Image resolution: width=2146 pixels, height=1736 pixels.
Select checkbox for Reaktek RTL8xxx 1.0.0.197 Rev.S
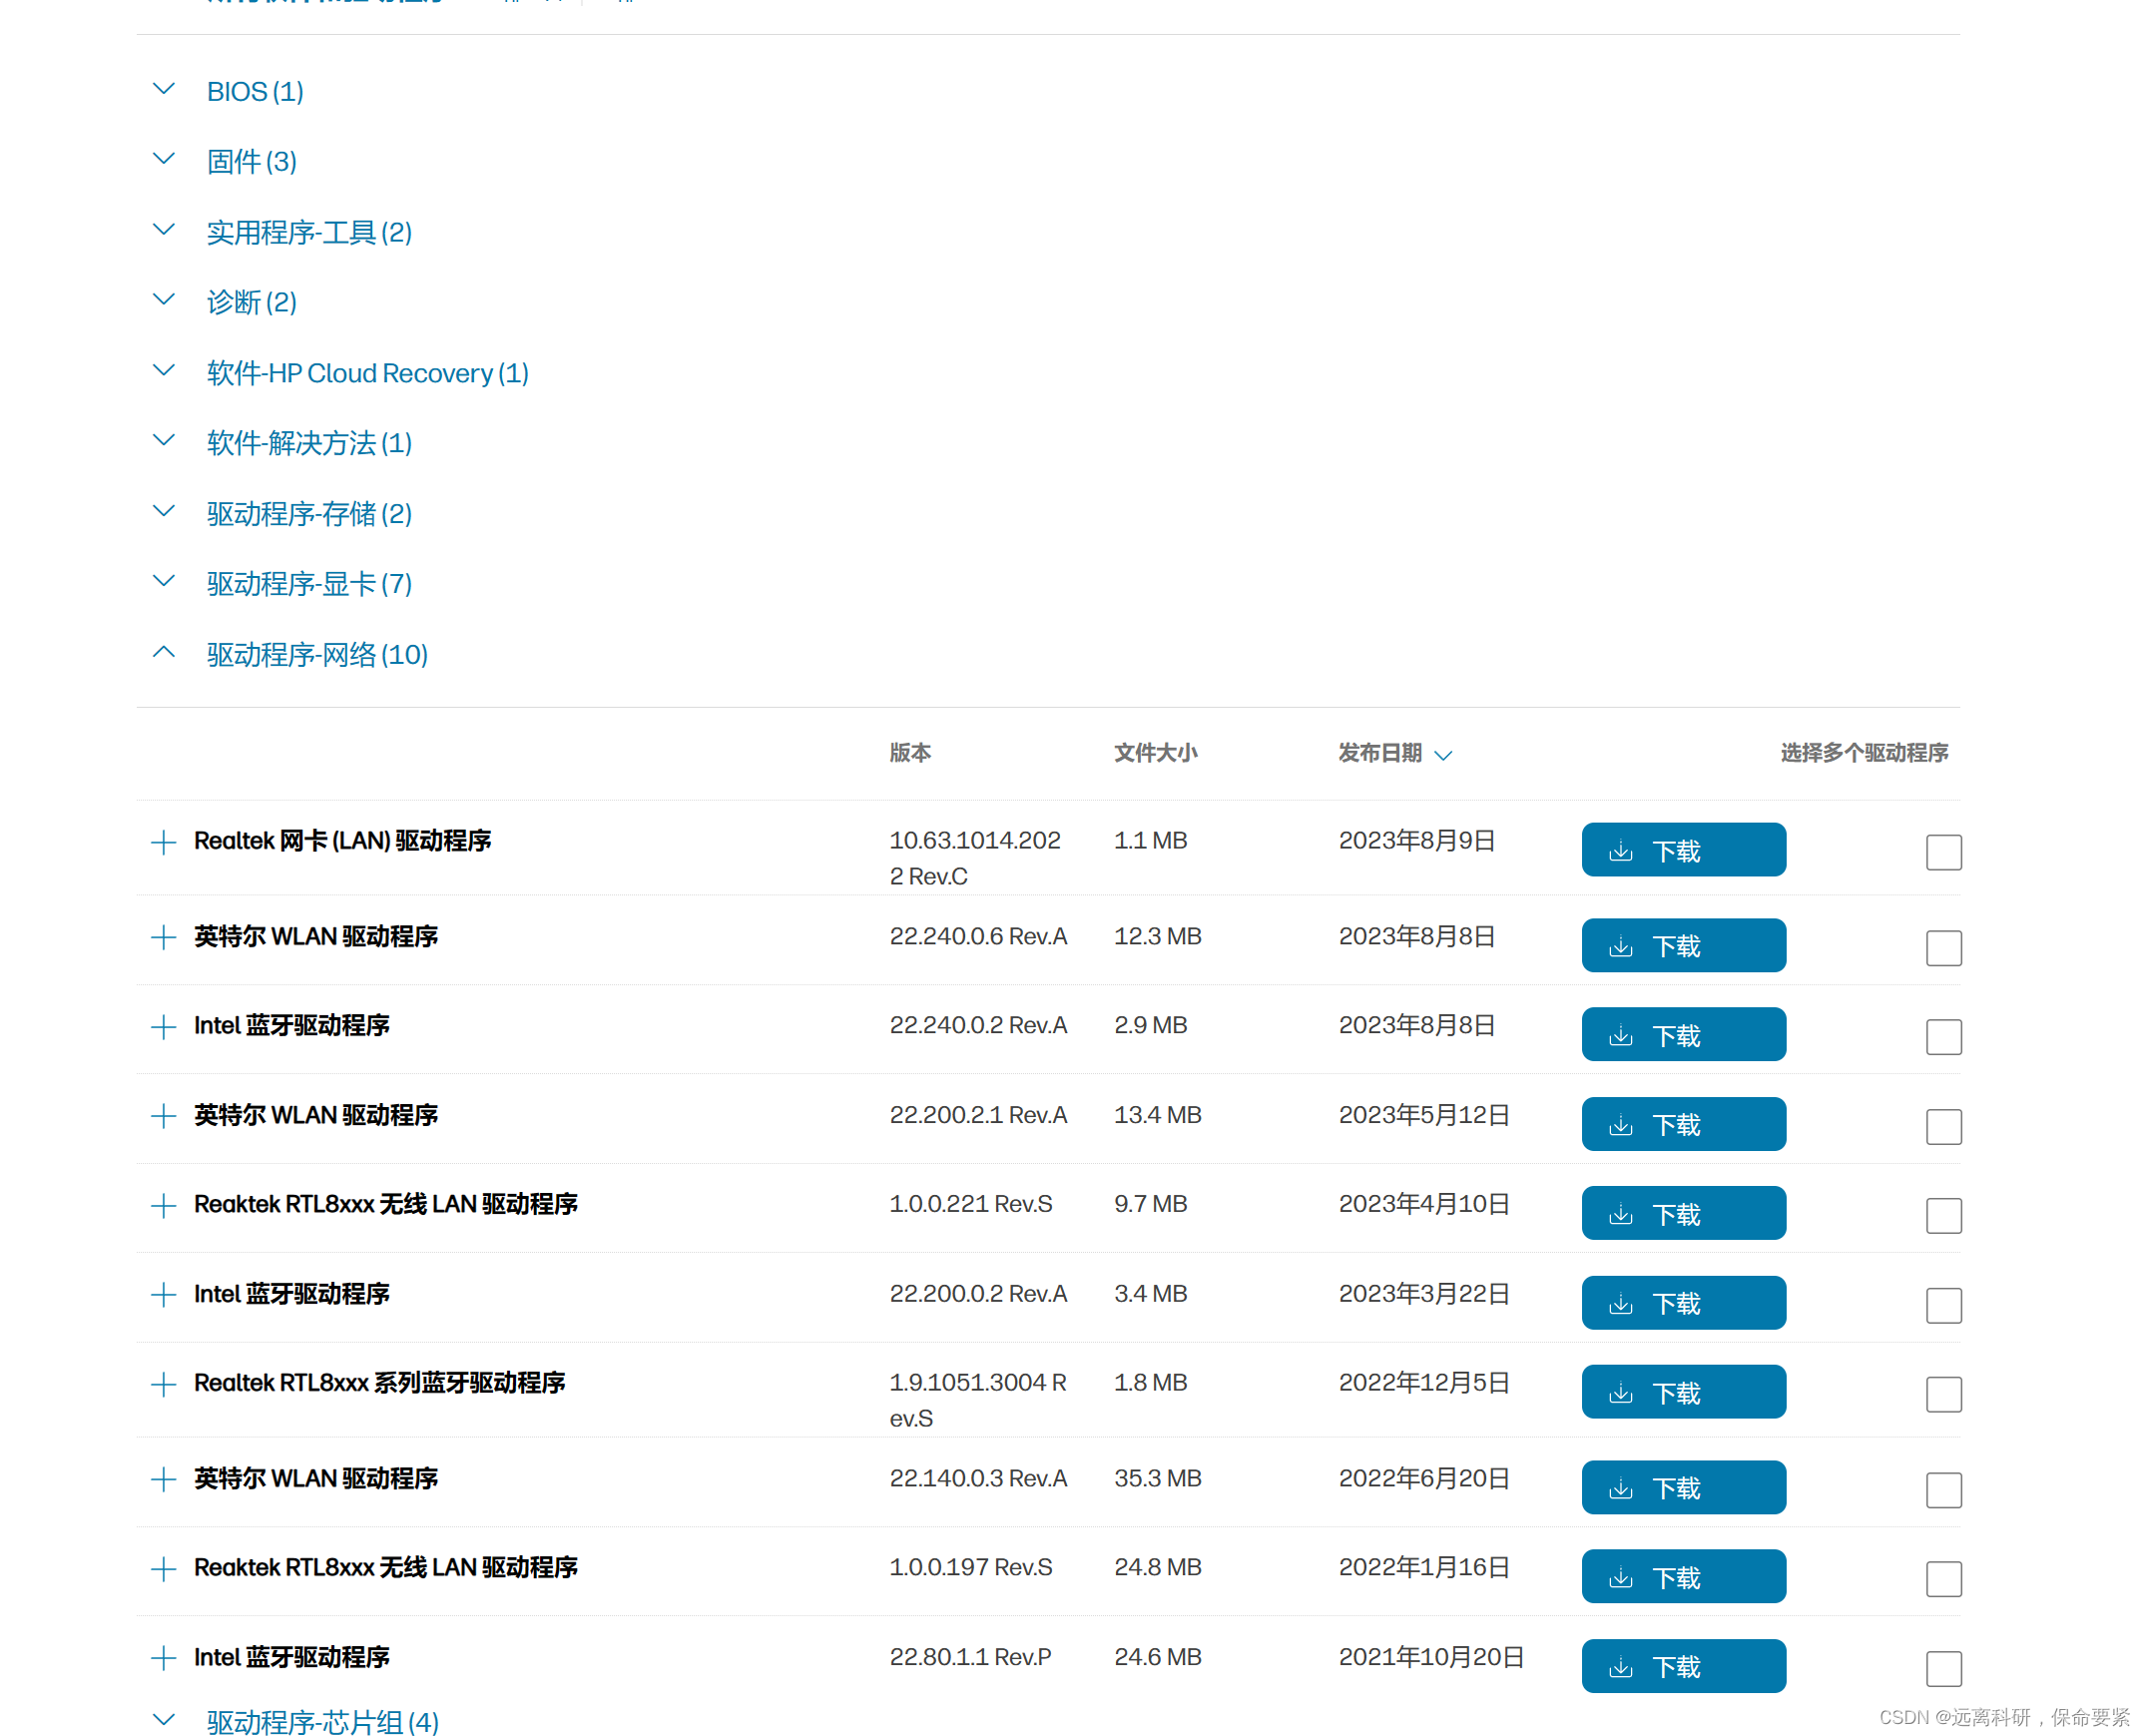click(1943, 1579)
